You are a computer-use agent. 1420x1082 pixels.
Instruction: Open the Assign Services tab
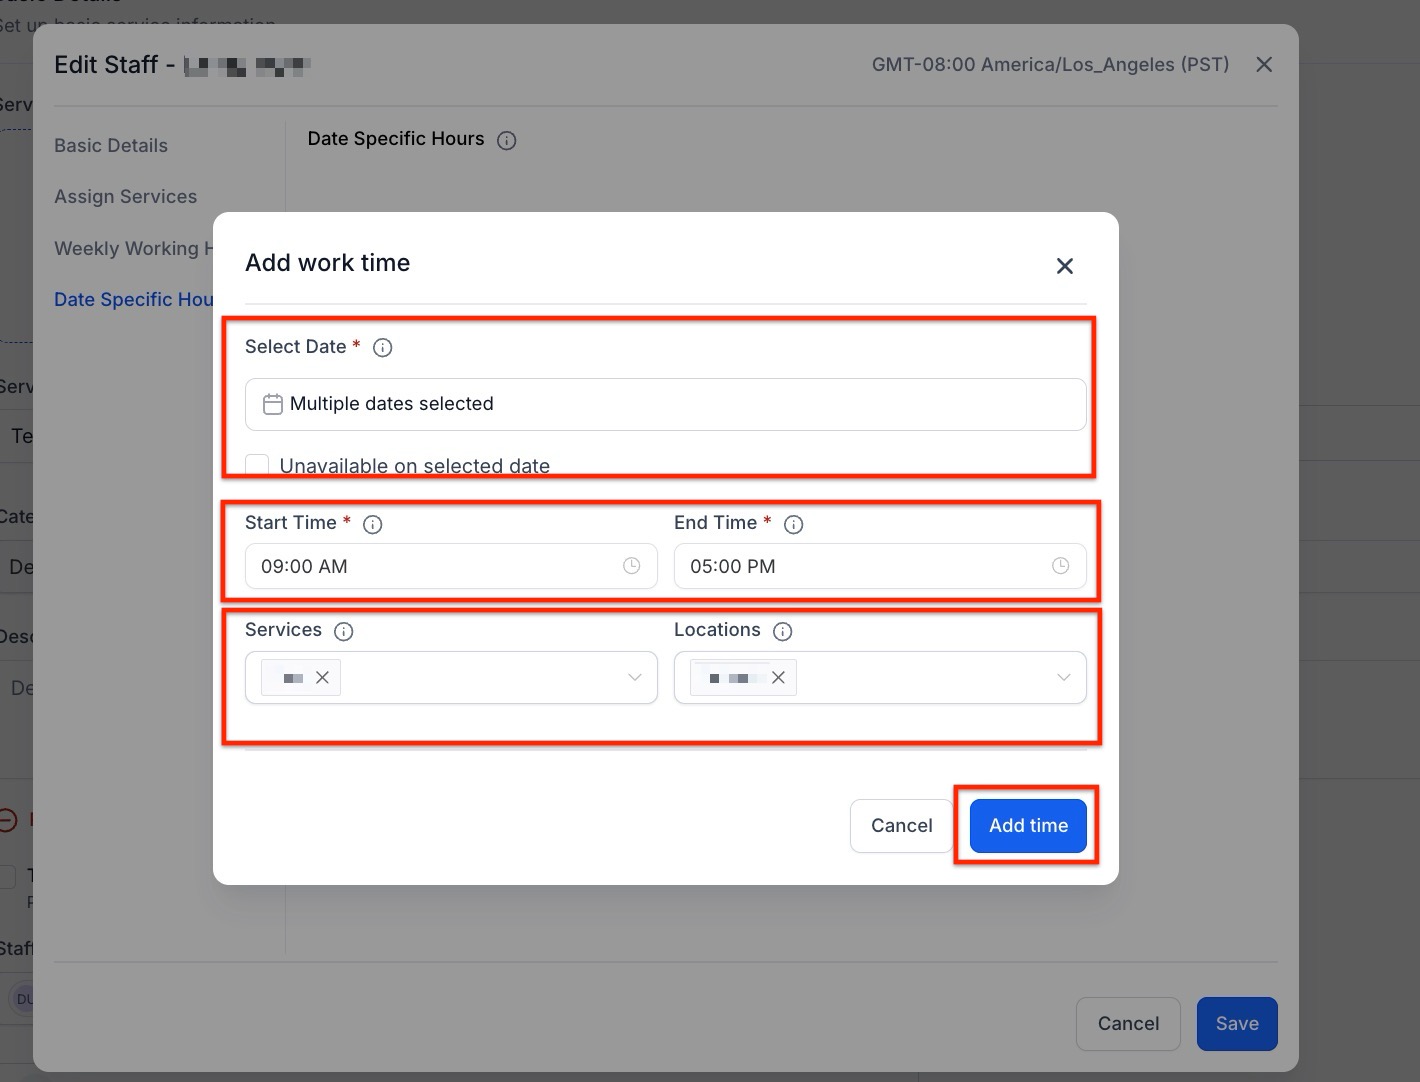pos(126,197)
